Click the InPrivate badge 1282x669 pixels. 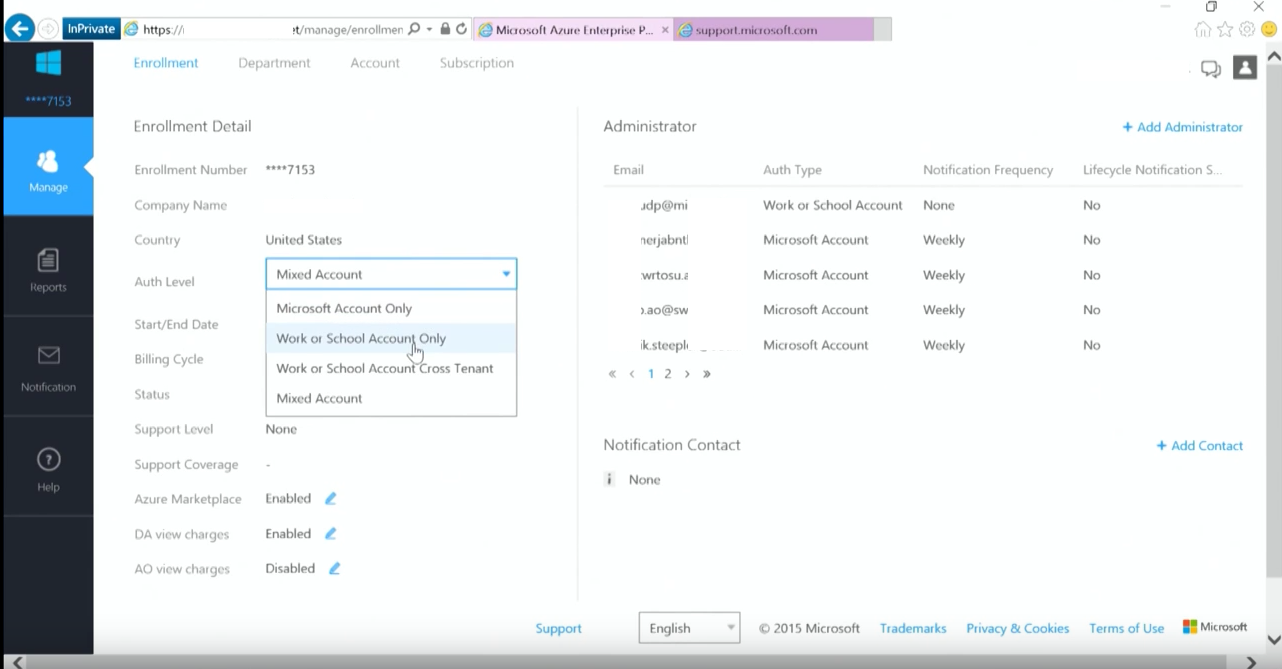tap(90, 29)
